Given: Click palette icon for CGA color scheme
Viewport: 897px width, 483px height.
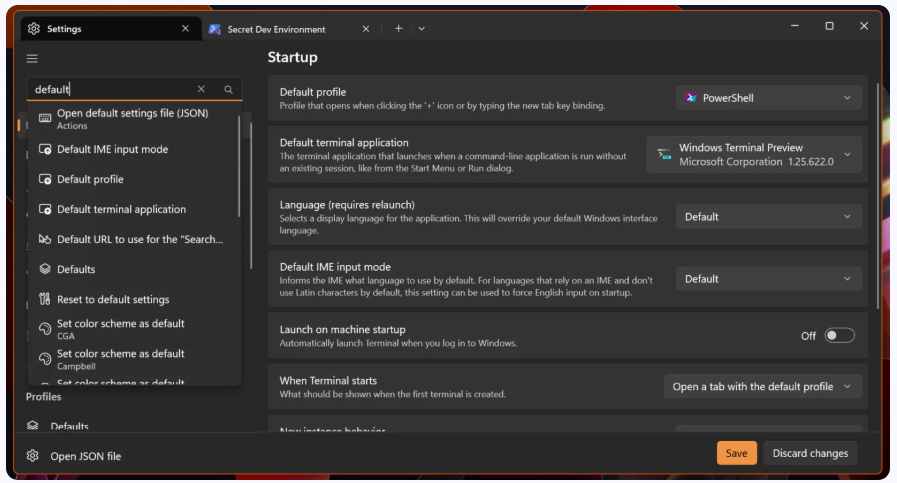Looking at the screenshot, I should tap(45, 328).
